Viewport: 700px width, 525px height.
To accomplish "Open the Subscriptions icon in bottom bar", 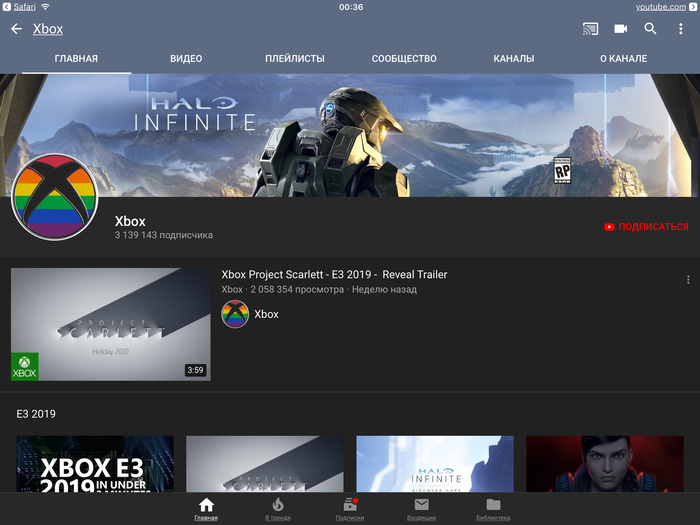I will [x=350, y=508].
